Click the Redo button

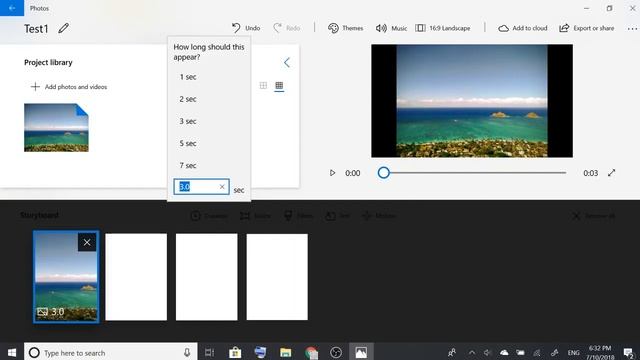[x=287, y=28]
